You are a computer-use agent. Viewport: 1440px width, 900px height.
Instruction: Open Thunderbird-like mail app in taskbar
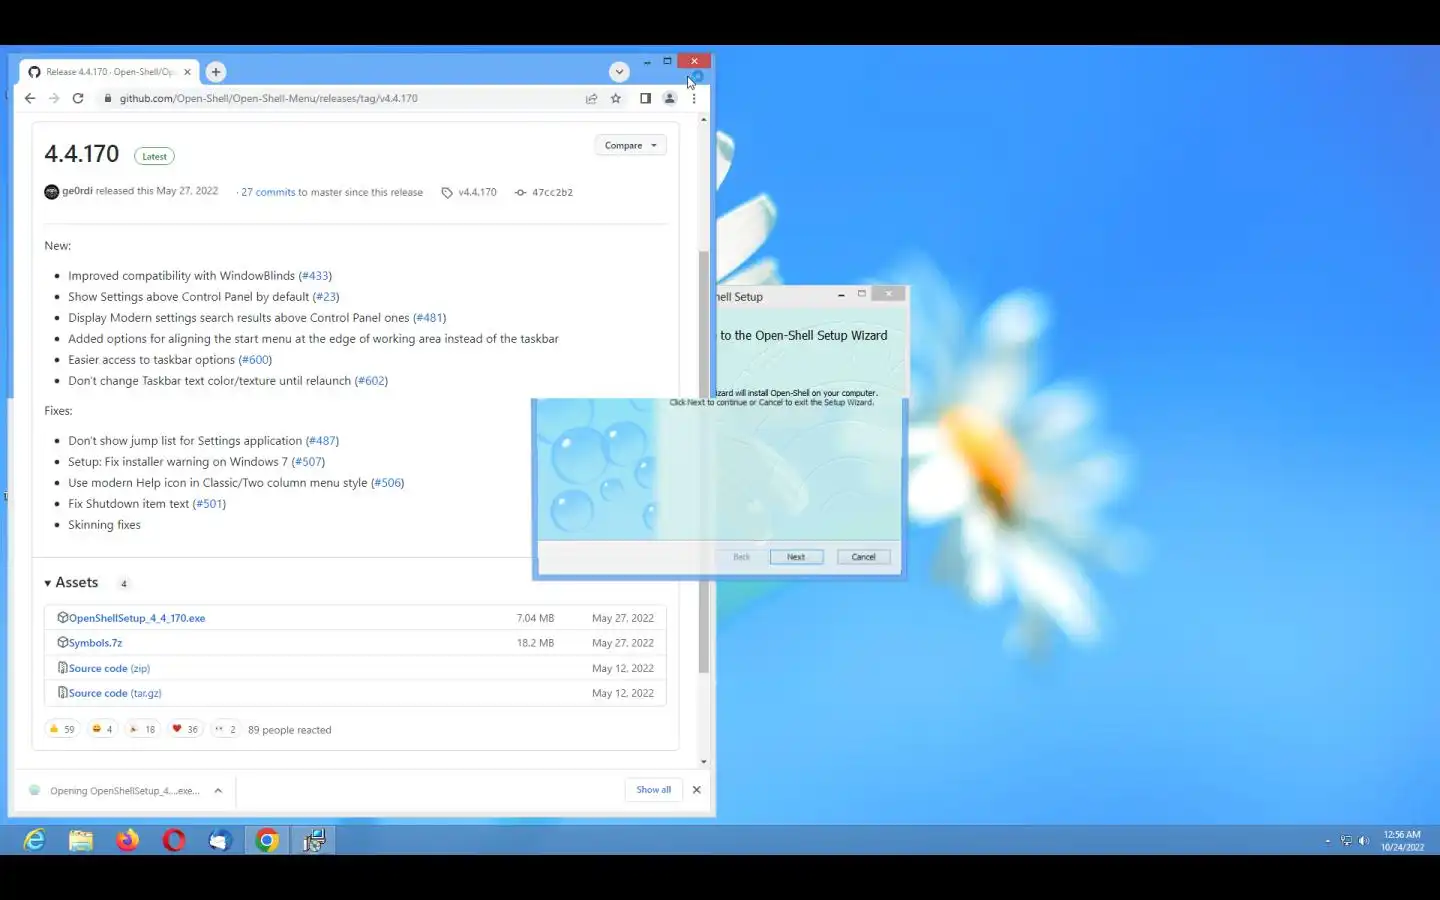point(220,840)
